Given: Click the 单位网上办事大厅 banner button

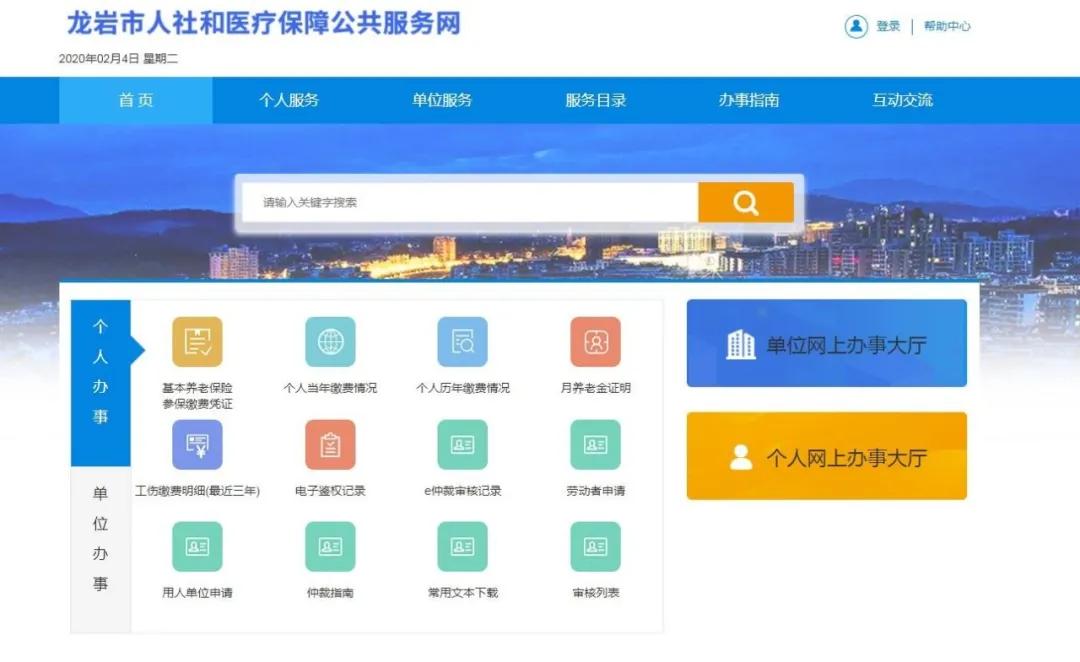Looking at the screenshot, I should coord(826,344).
